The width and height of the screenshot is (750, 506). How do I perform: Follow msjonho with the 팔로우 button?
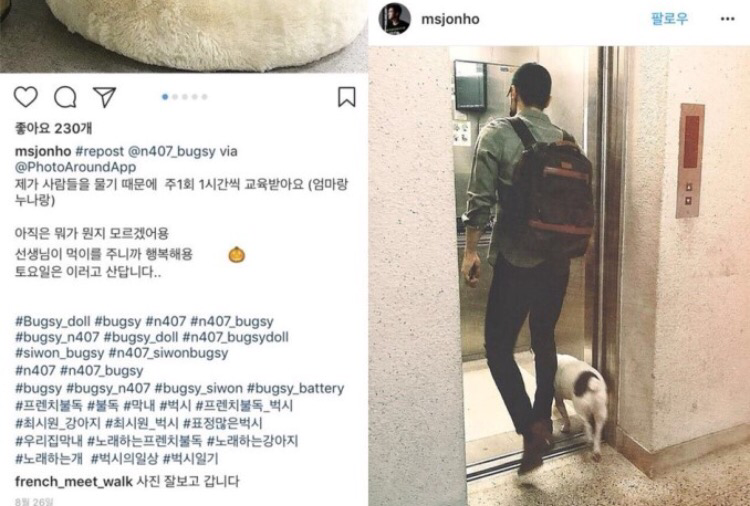(x=669, y=19)
